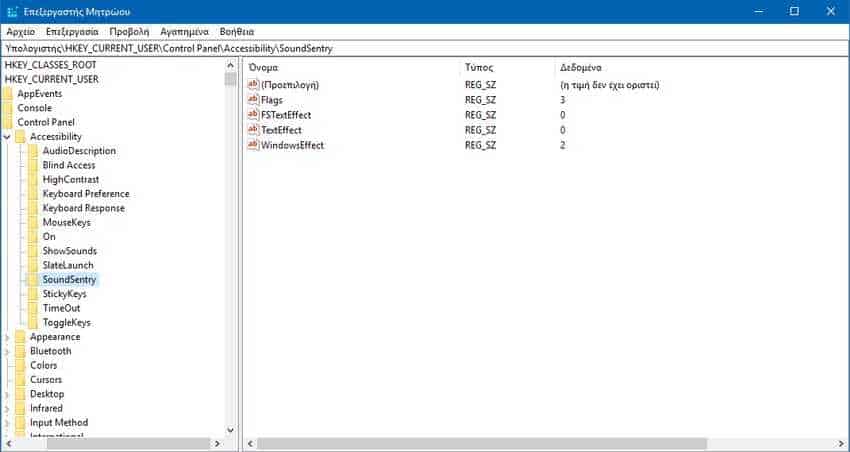Collapse the Accessibility tree node
The image size is (850, 452).
coord(8,136)
